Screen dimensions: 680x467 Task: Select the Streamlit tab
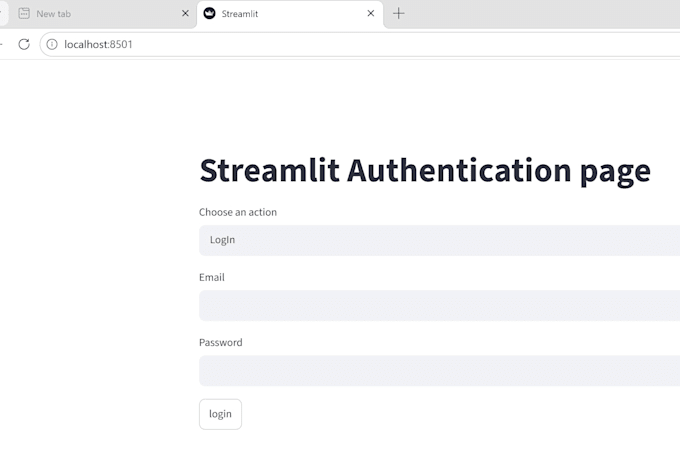click(290, 14)
